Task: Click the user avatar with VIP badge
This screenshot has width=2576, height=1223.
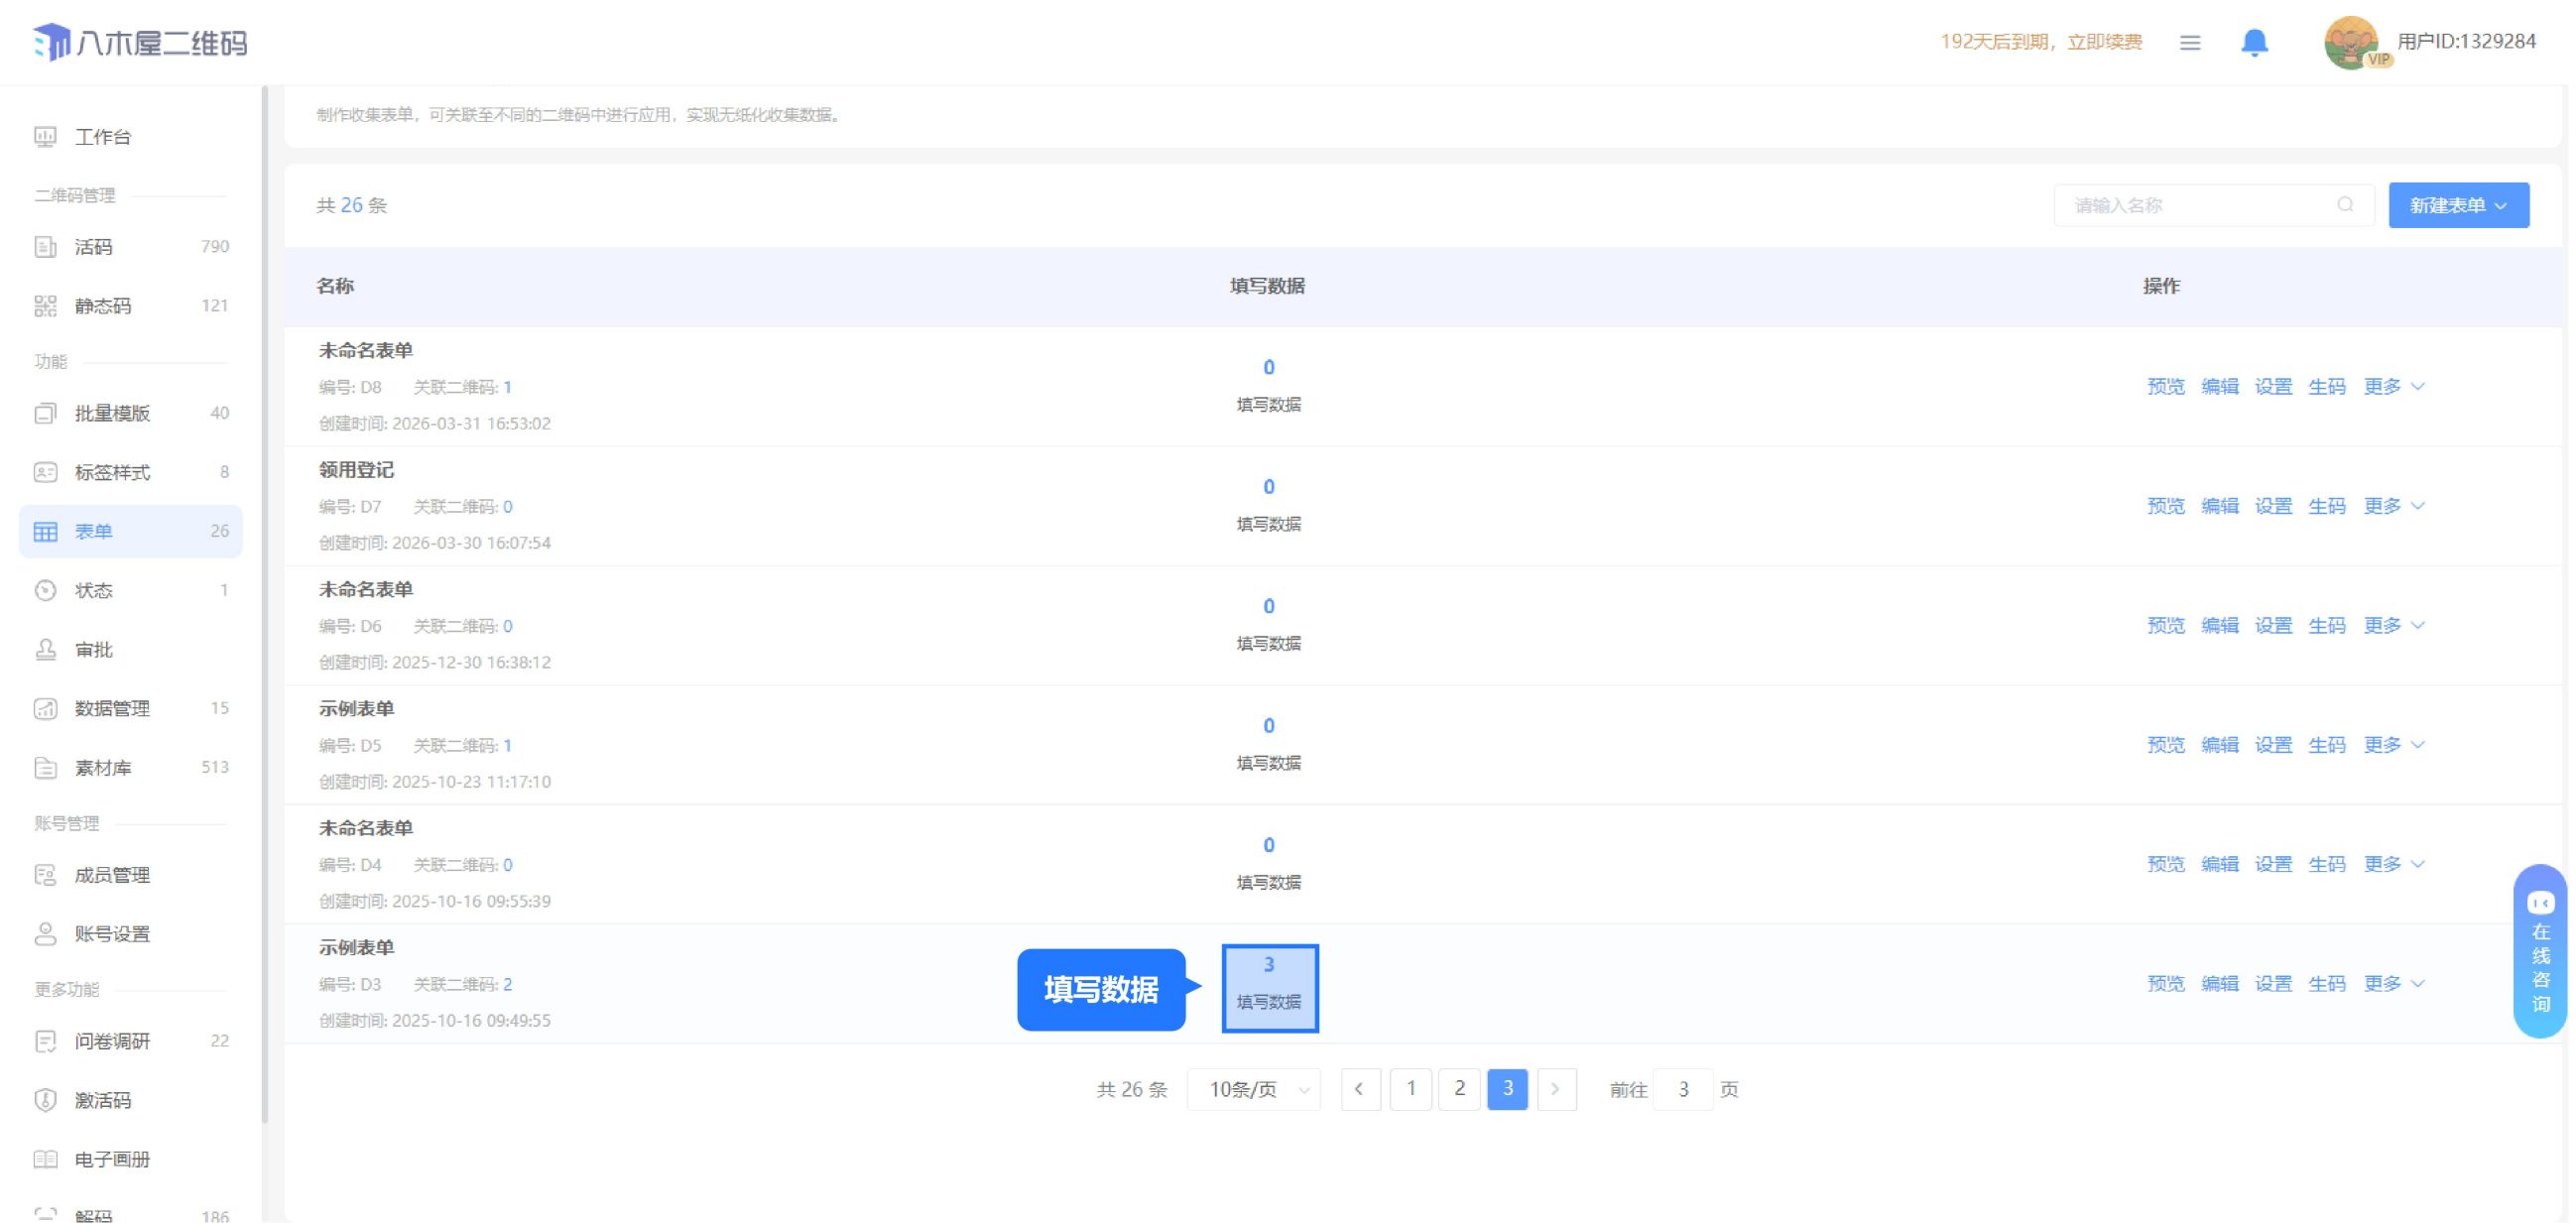Action: [x=2353, y=42]
